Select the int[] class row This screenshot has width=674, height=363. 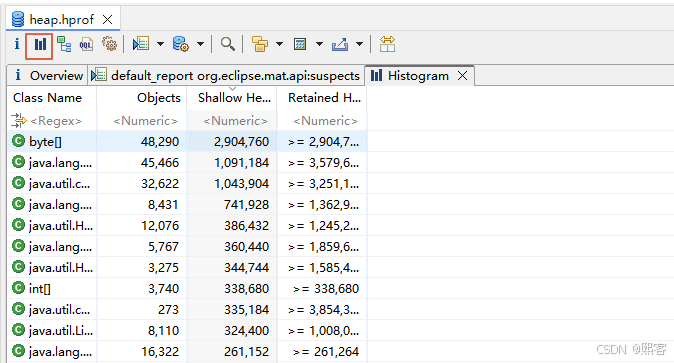click(187, 289)
